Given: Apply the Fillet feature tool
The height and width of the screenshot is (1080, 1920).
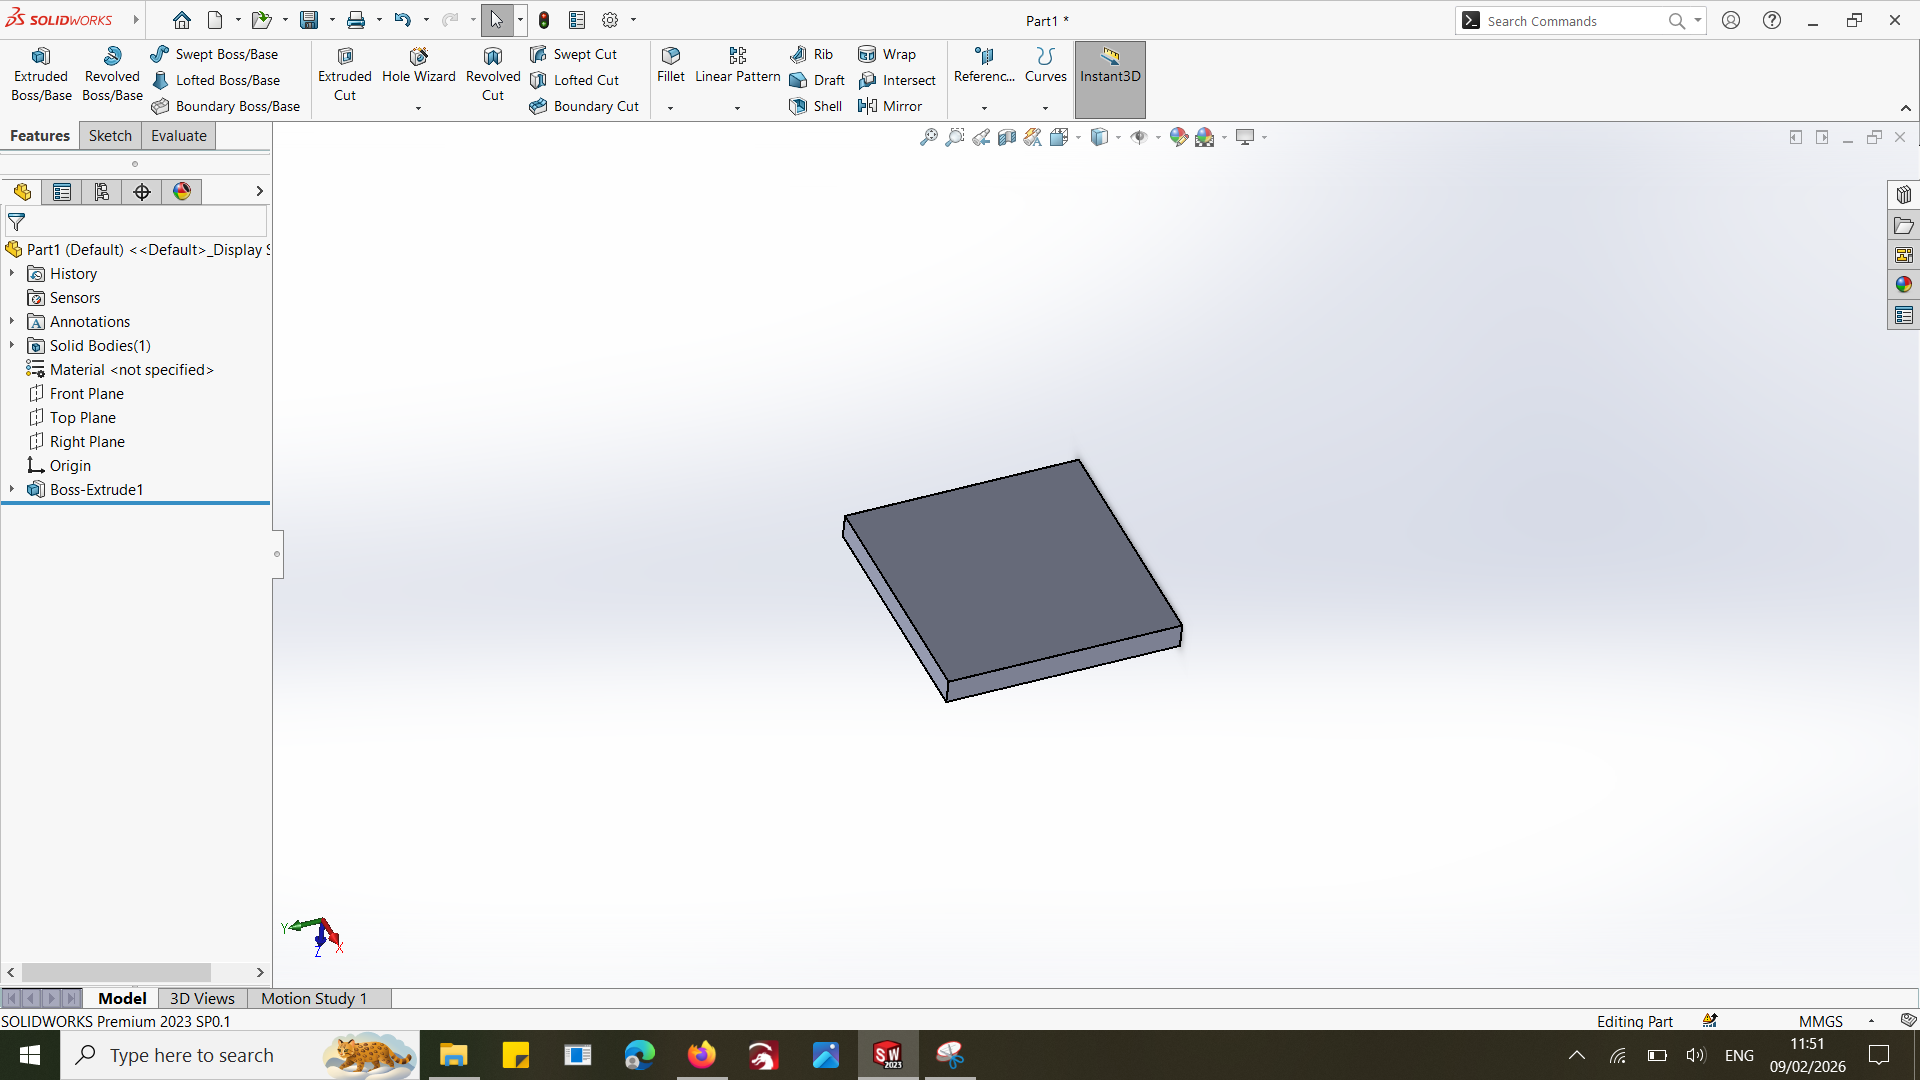Looking at the screenshot, I should click(671, 65).
